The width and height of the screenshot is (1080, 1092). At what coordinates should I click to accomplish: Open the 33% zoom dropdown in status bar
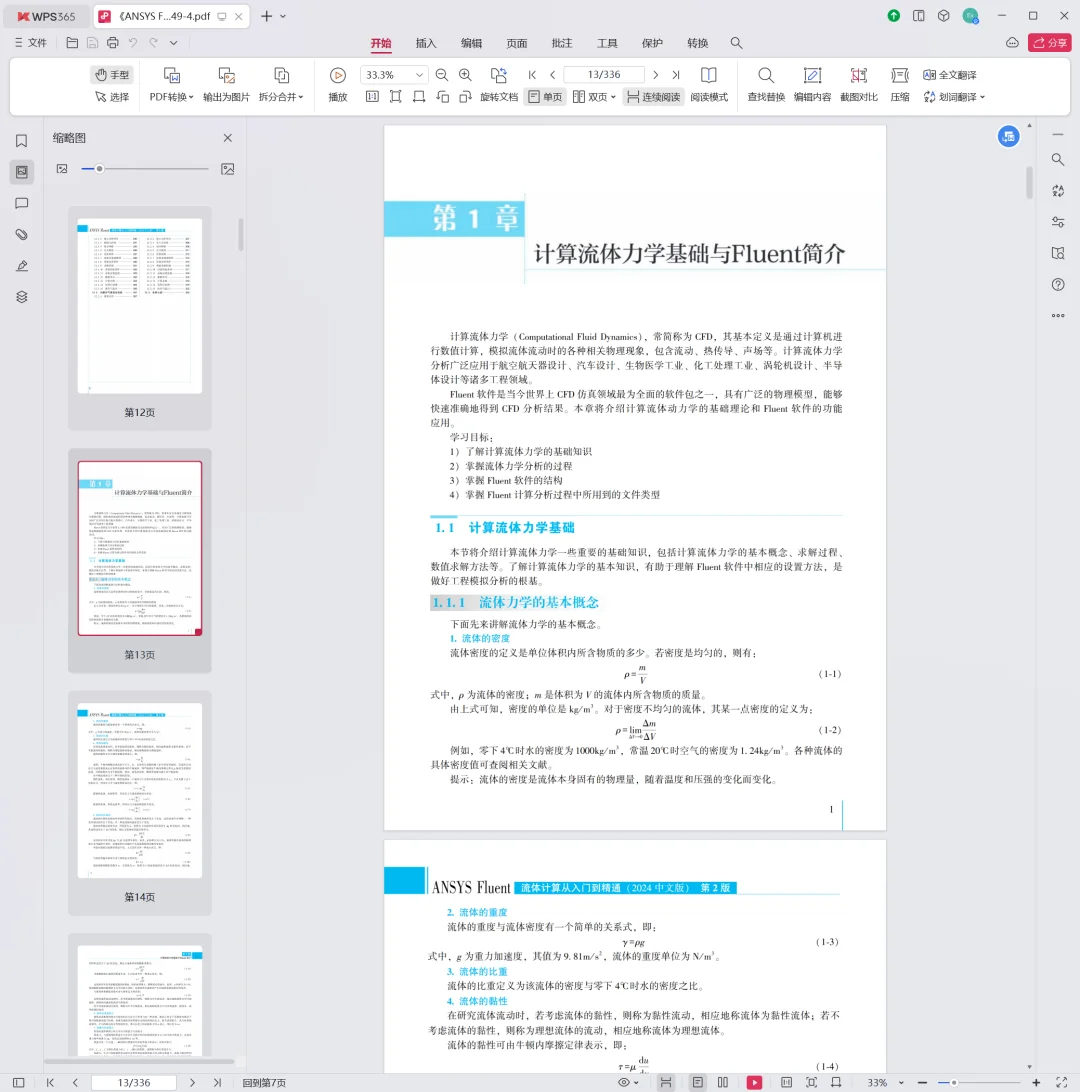click(x=902, y=1083)
